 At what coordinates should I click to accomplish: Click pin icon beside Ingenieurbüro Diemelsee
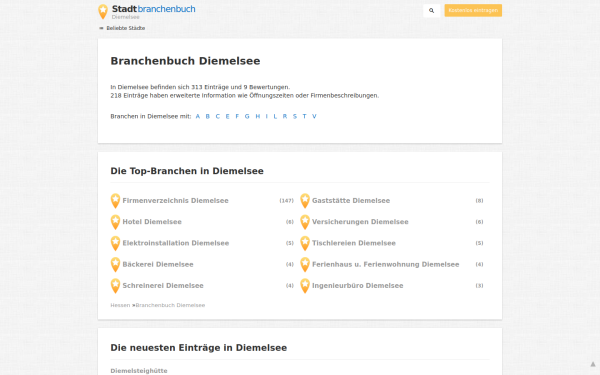(x=305, y=286)
